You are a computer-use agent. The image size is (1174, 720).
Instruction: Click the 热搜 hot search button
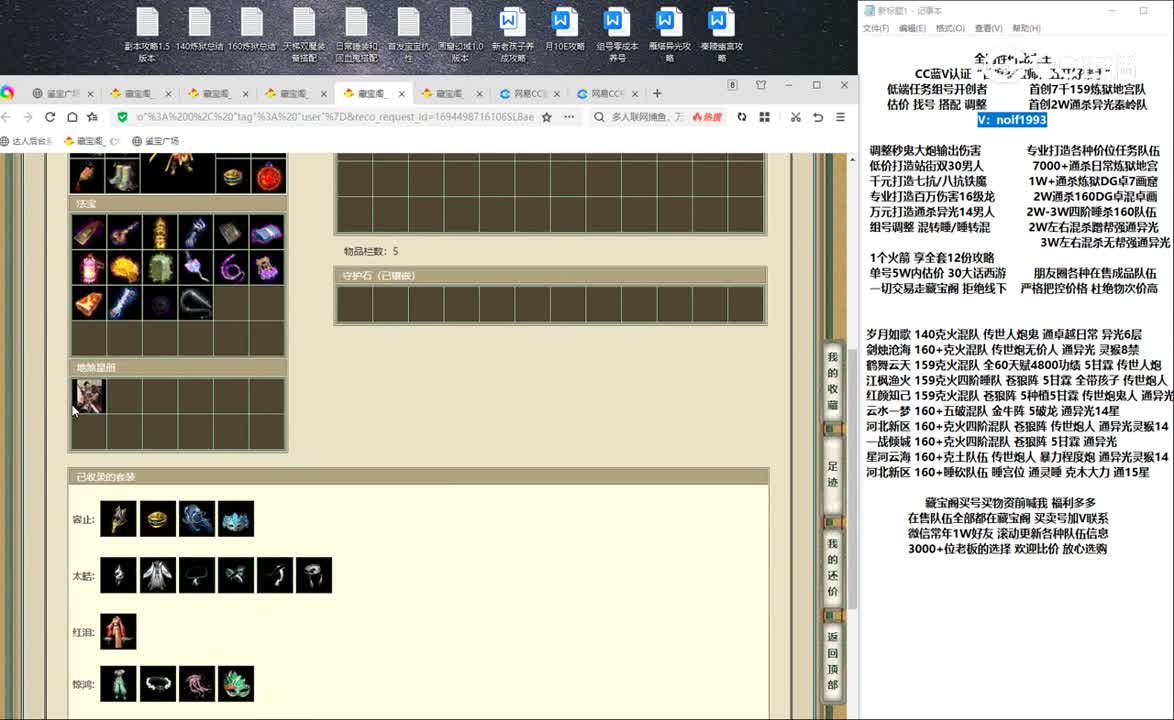(x=708, y=117)
